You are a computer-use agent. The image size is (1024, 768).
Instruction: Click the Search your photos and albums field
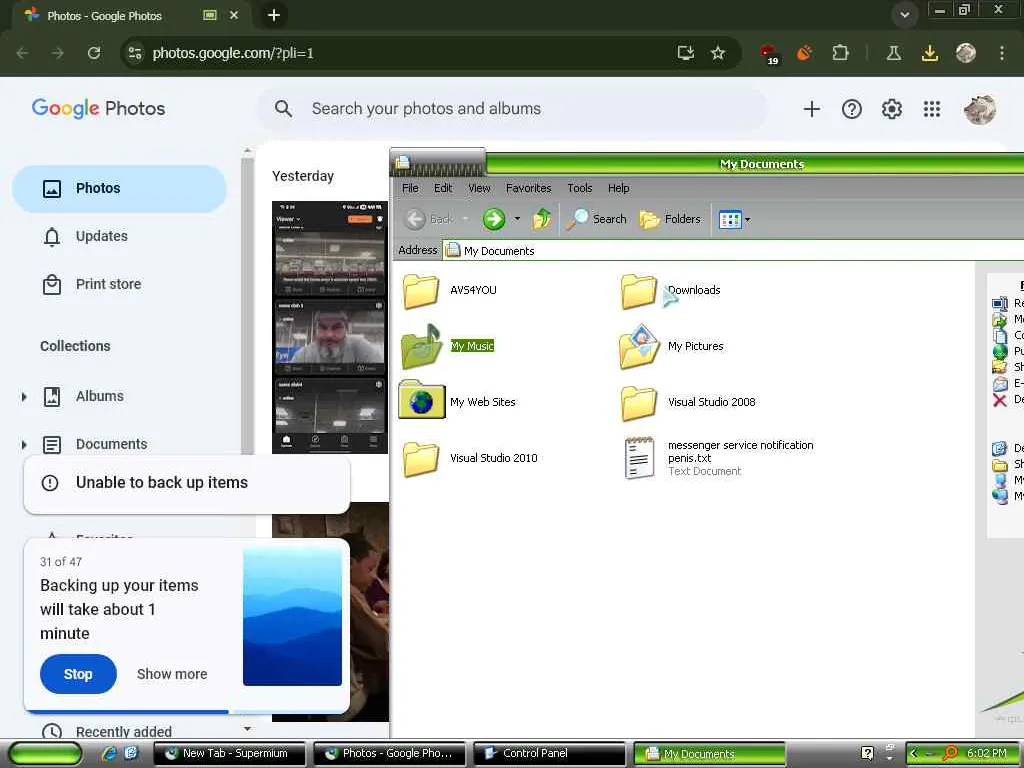pos(513,109)
